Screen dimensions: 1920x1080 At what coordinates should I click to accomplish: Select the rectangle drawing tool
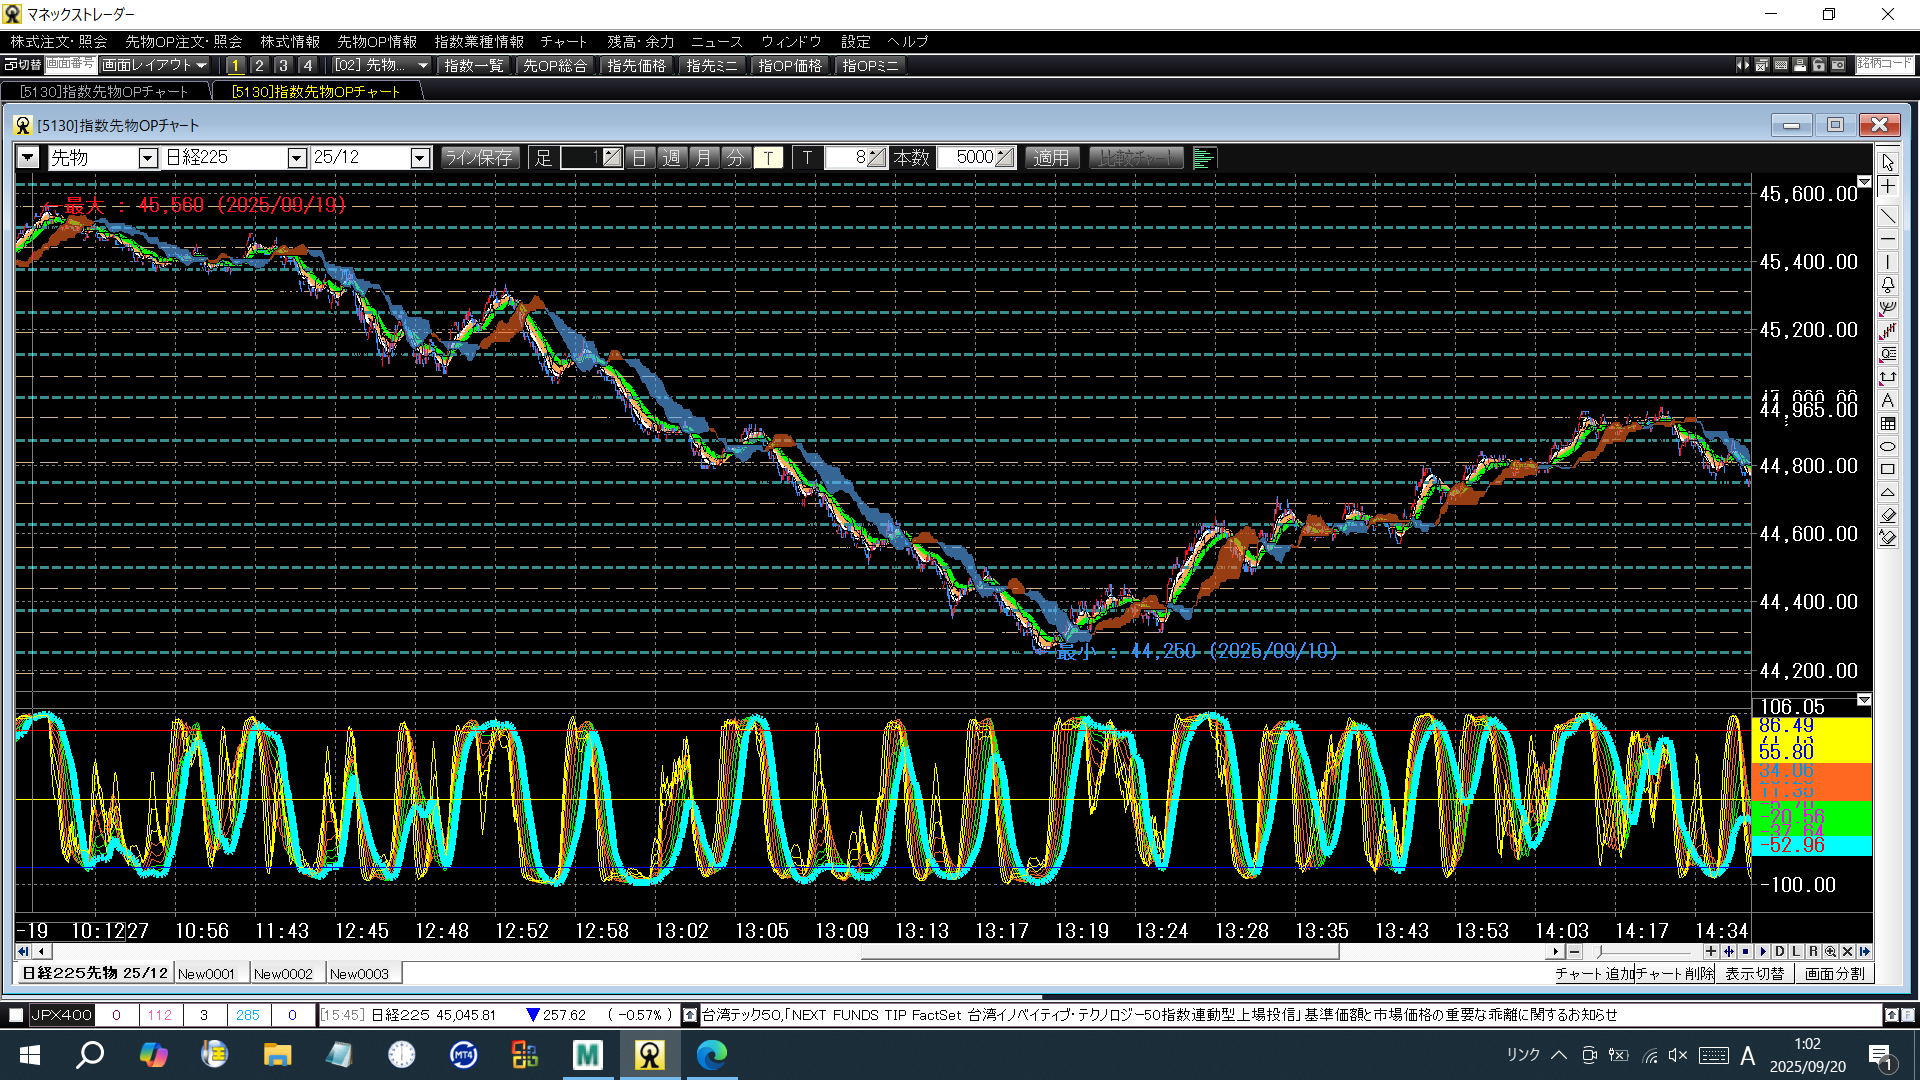pos(1887,469)
